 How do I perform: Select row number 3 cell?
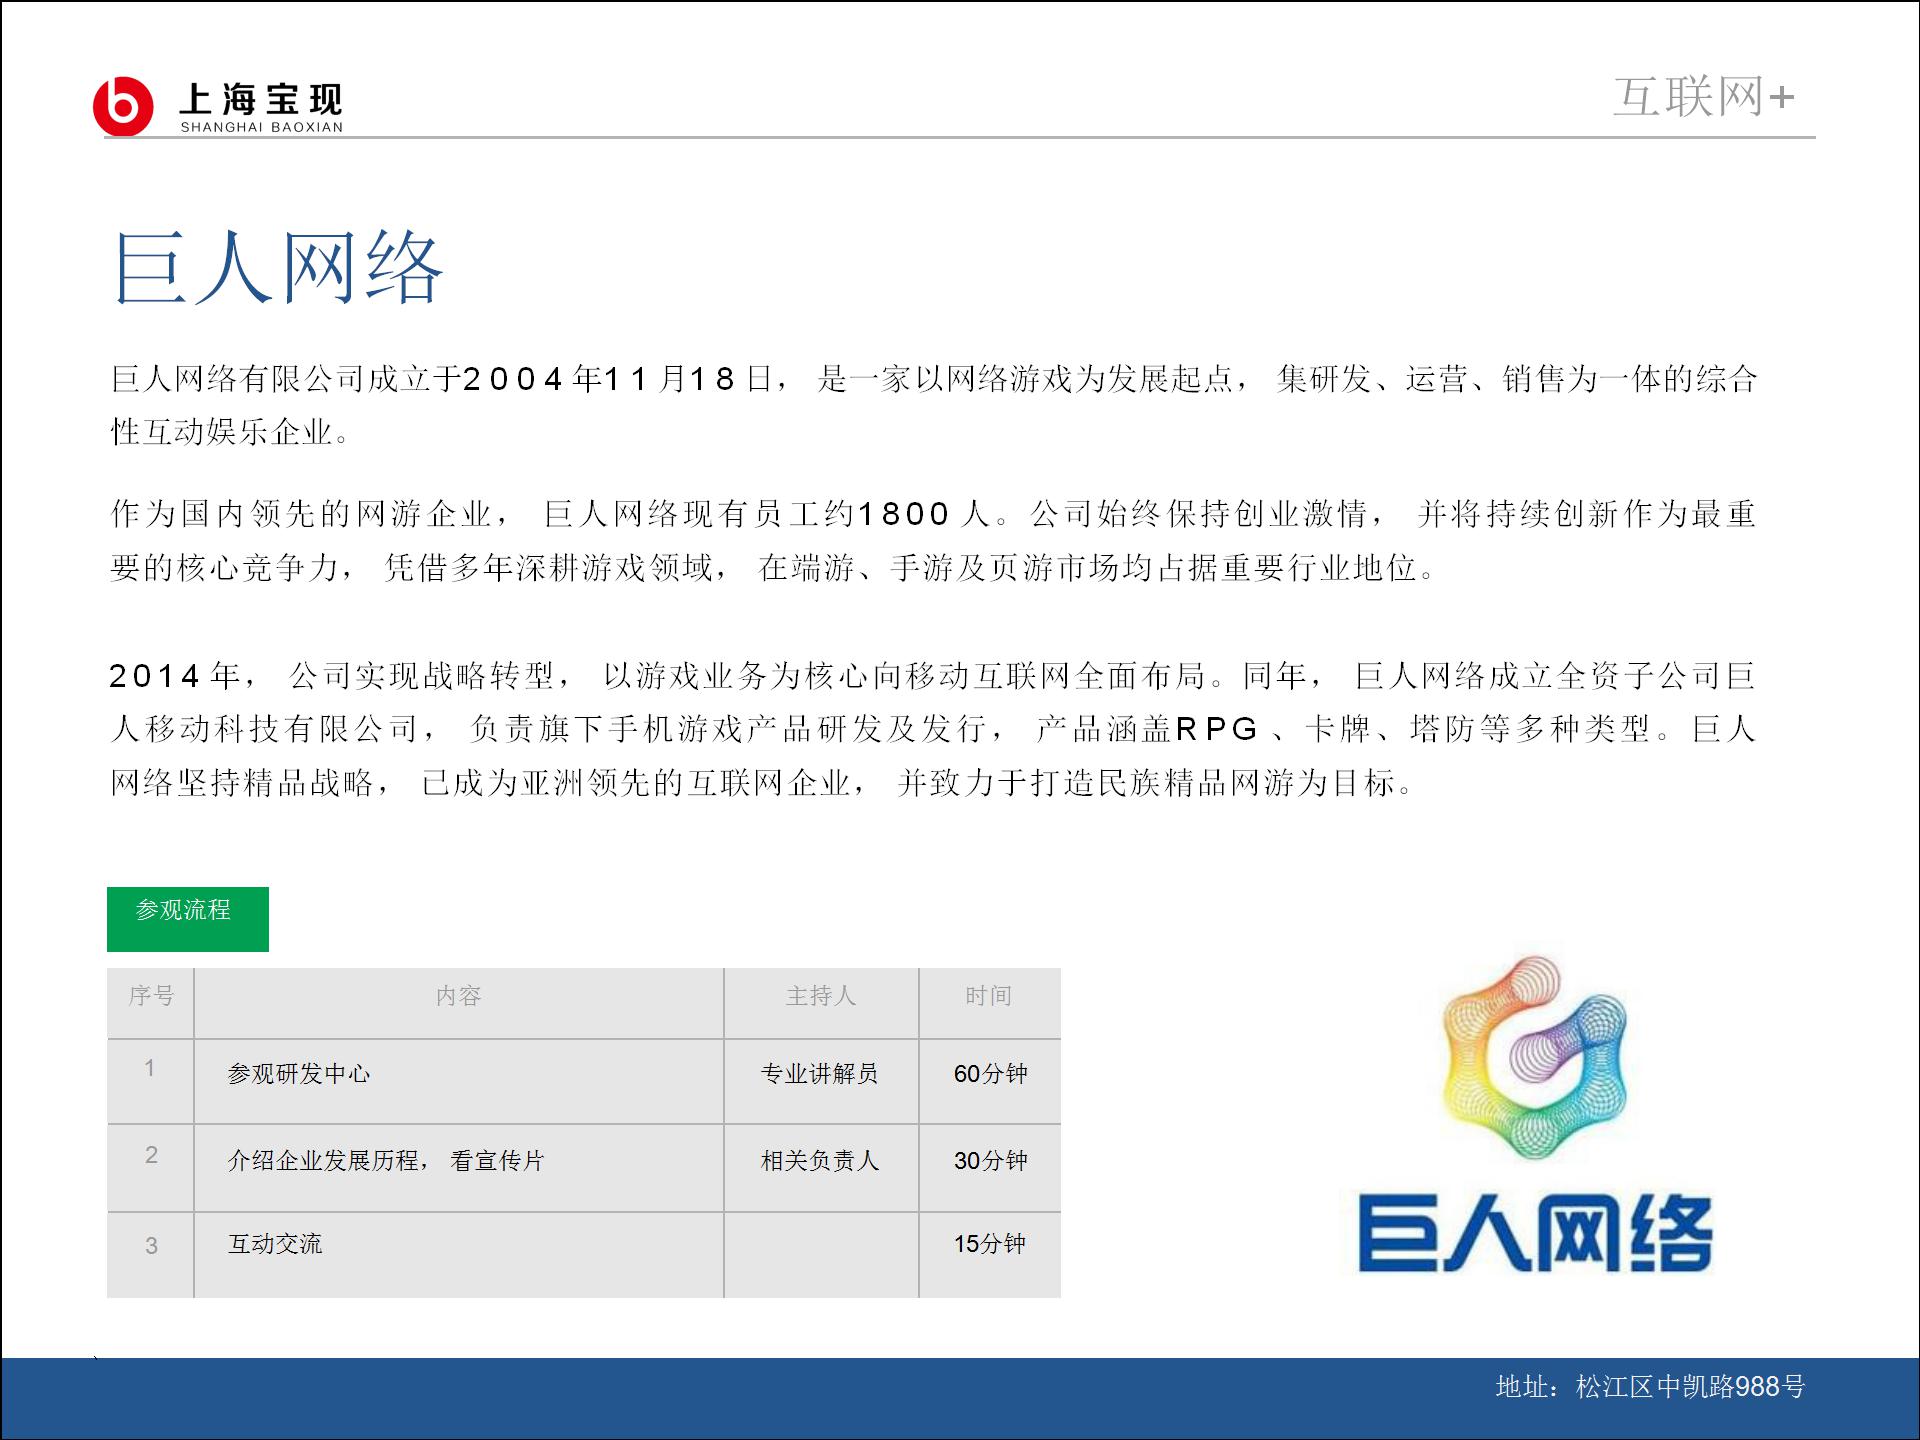click(x=151, y=1255)
